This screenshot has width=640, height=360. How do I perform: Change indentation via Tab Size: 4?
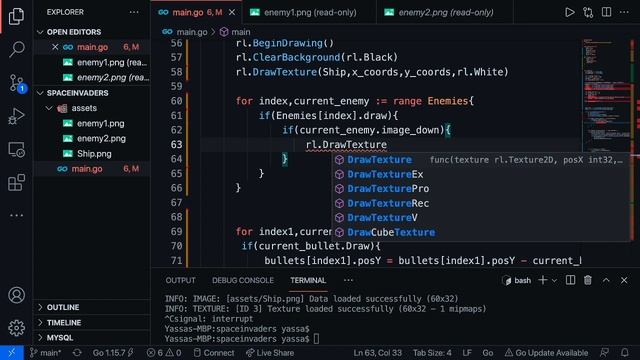(432, 353)
